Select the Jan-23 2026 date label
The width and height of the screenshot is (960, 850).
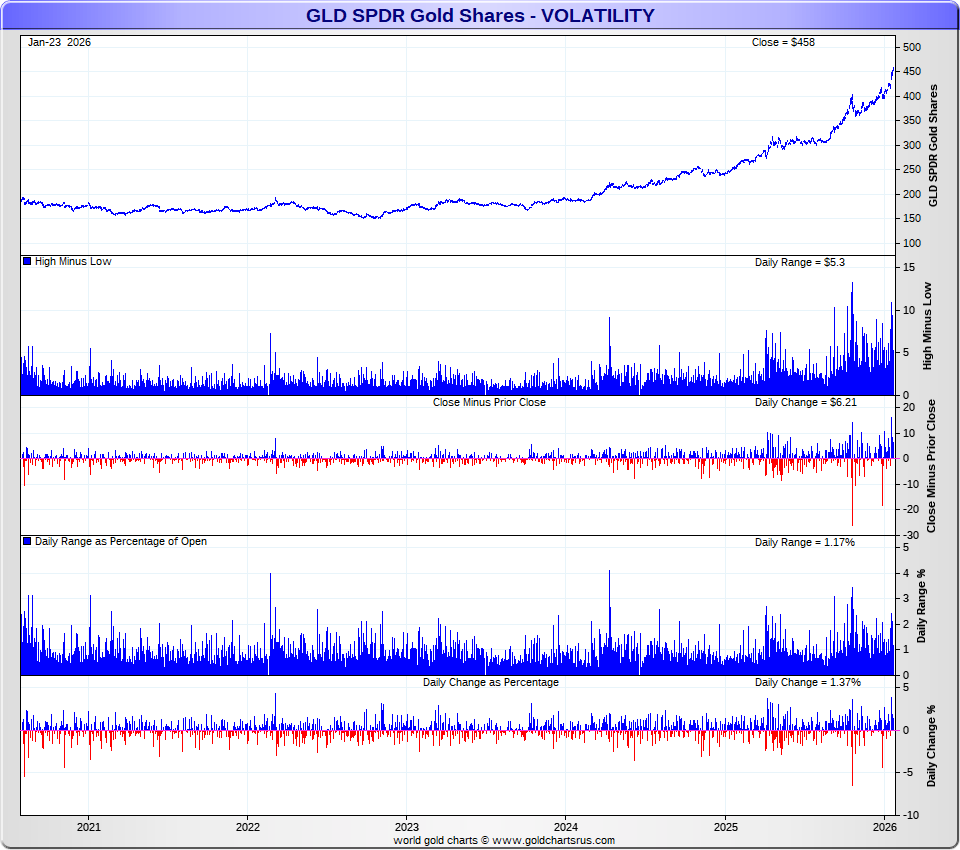pyautogui.click(x=59, y=42)
